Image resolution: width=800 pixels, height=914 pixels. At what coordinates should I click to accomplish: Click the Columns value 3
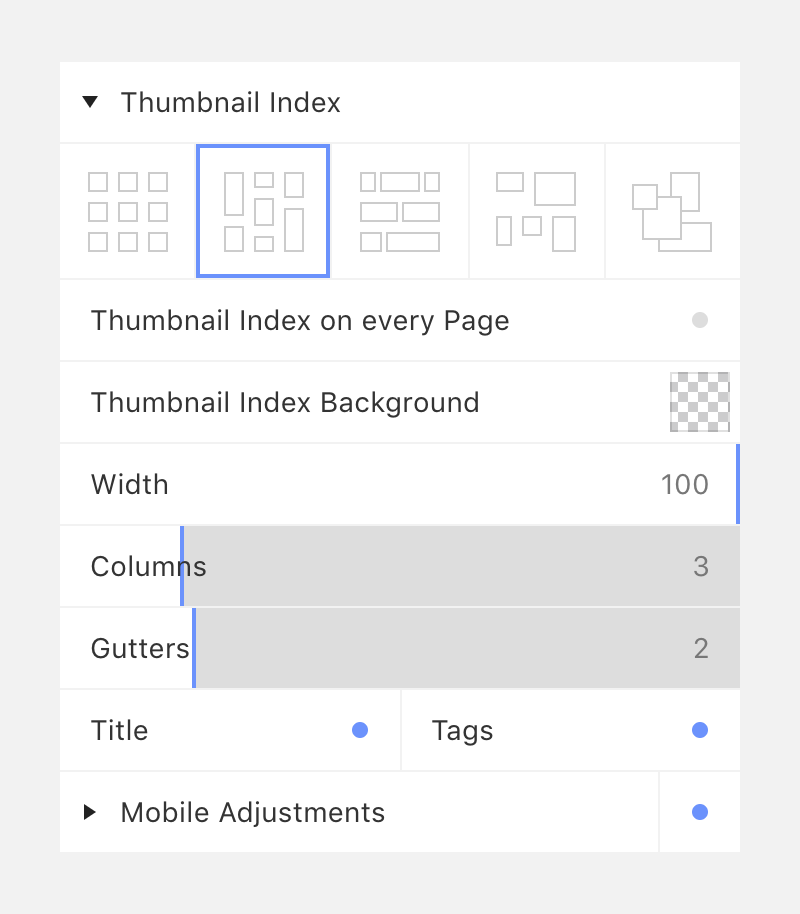point(701,567)
